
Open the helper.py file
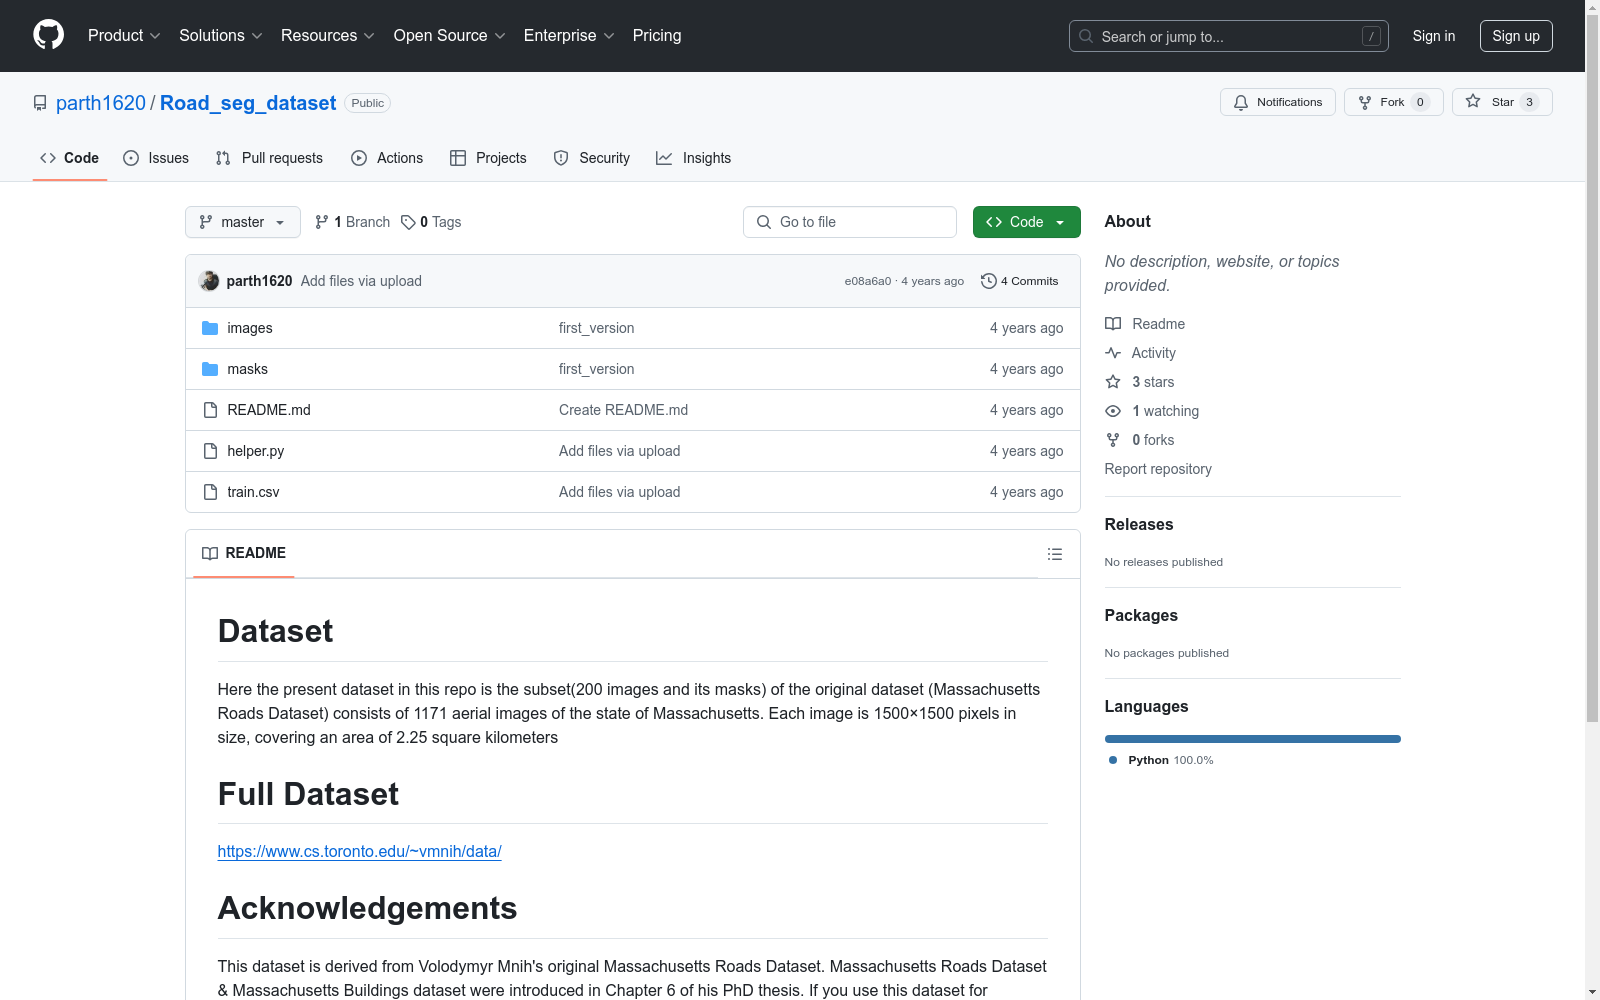[x=256, y=451]
